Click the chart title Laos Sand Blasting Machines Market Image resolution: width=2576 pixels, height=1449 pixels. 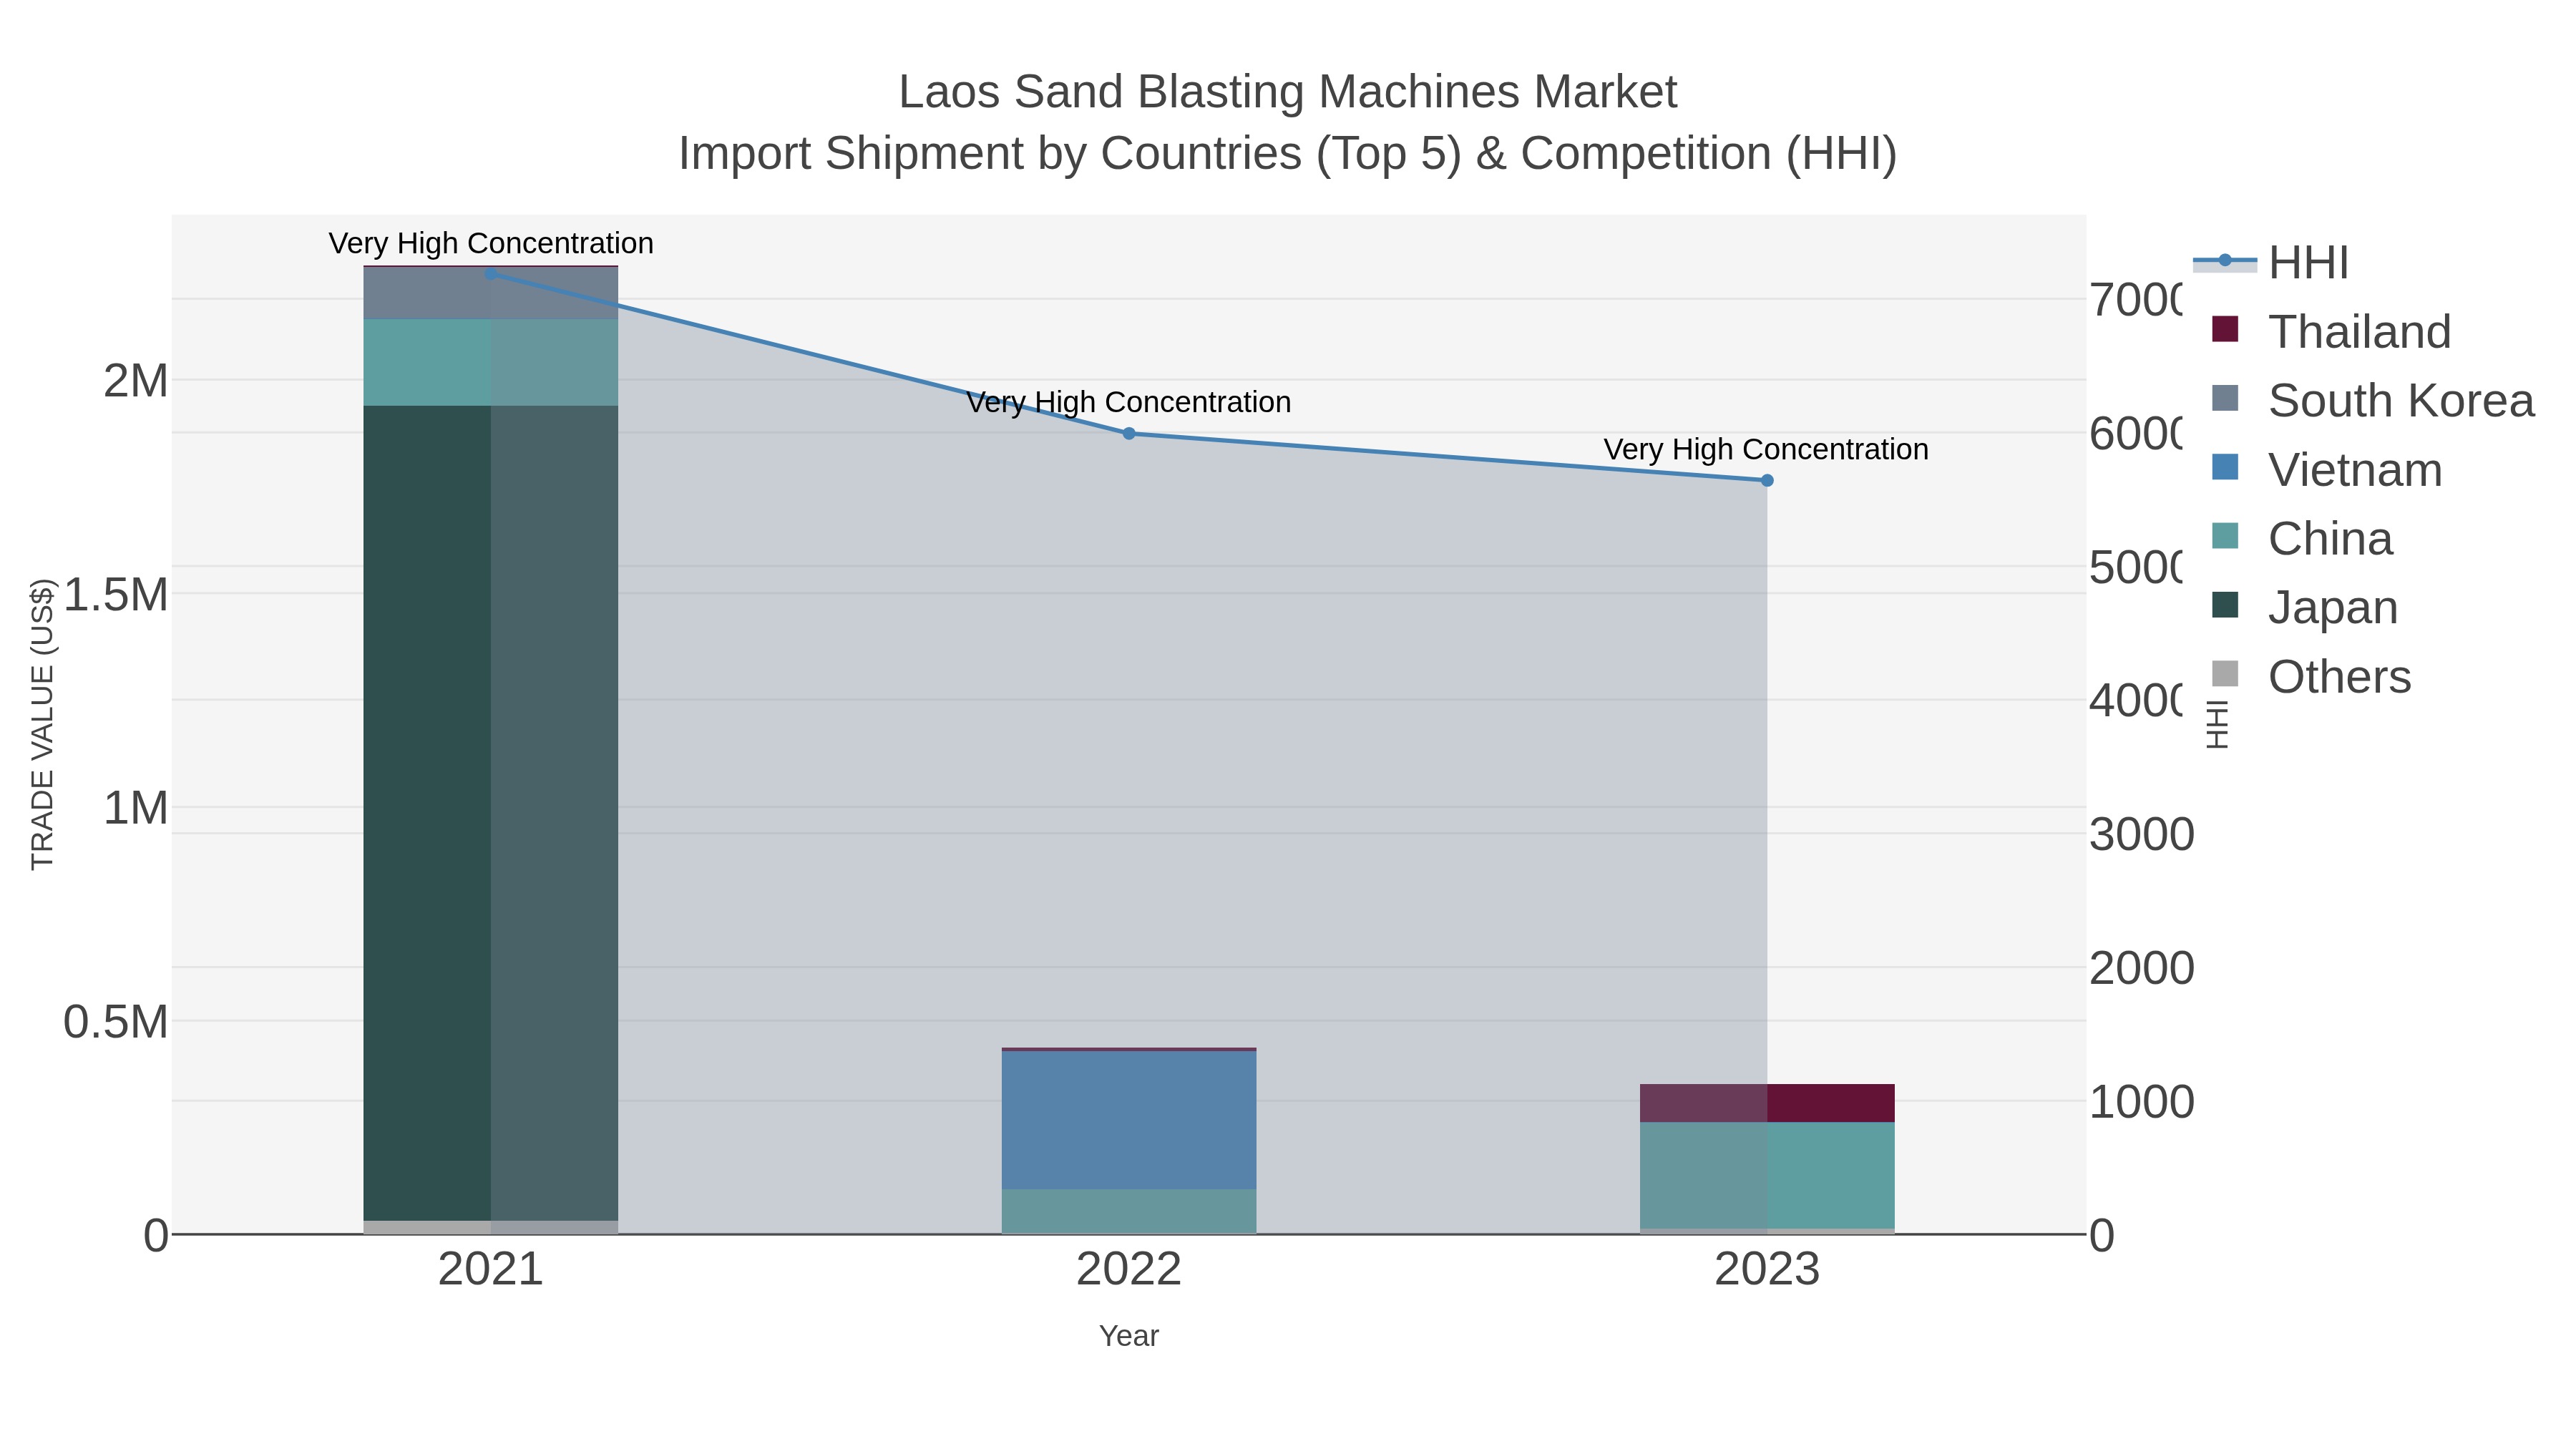coord(1288,92)
